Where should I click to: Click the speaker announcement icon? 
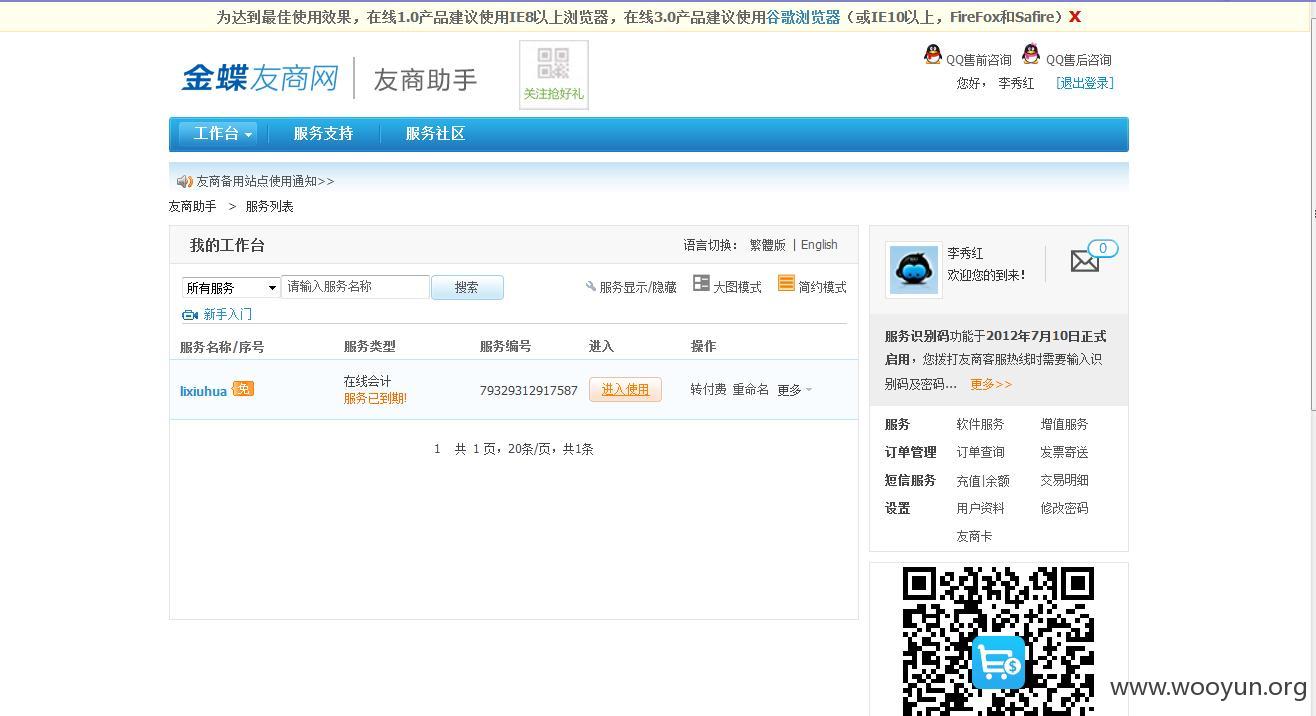coord(184,181)
